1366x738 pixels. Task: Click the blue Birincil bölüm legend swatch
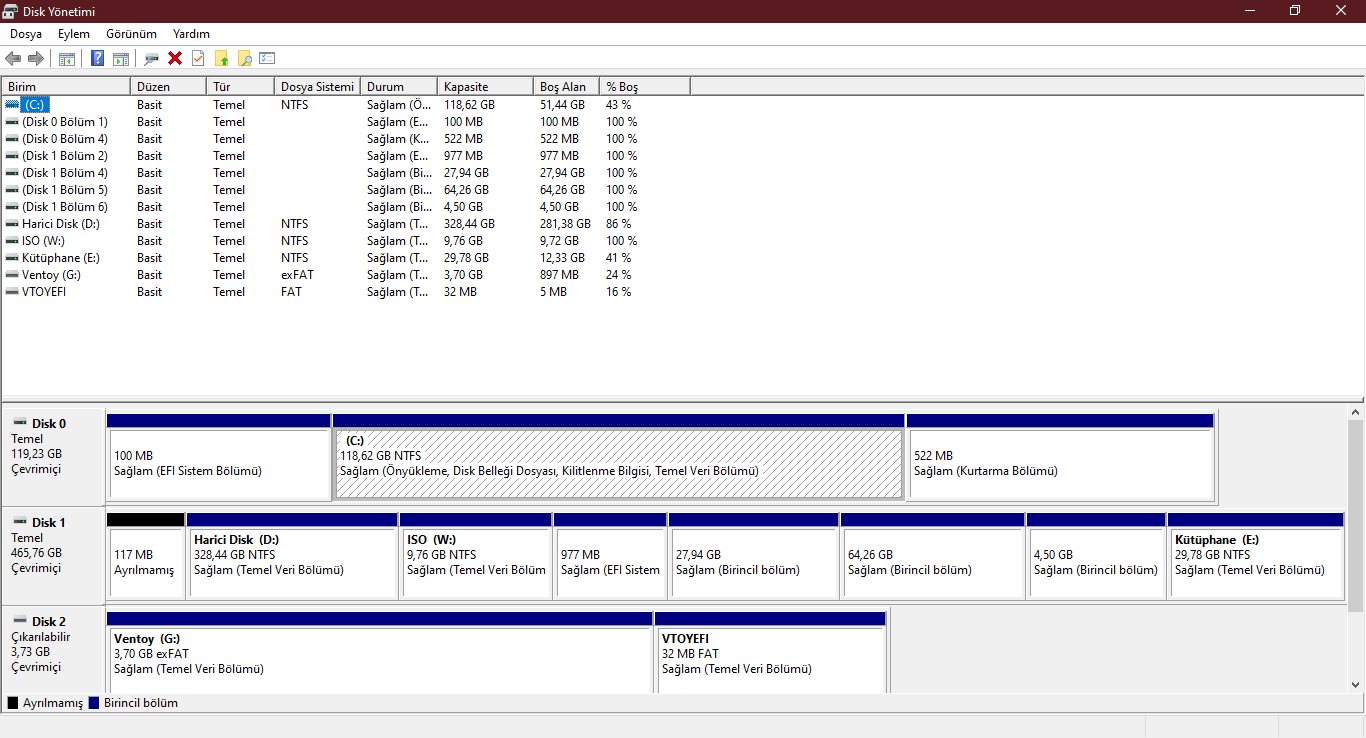pos(94,703)
